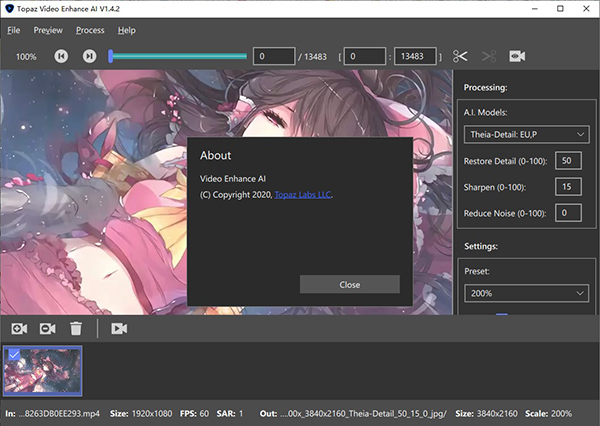Expand the A.I. Models Theia-Detail dropdown
Screen dimensions: 600x426
pyautogui.click(x=526, y=134)
